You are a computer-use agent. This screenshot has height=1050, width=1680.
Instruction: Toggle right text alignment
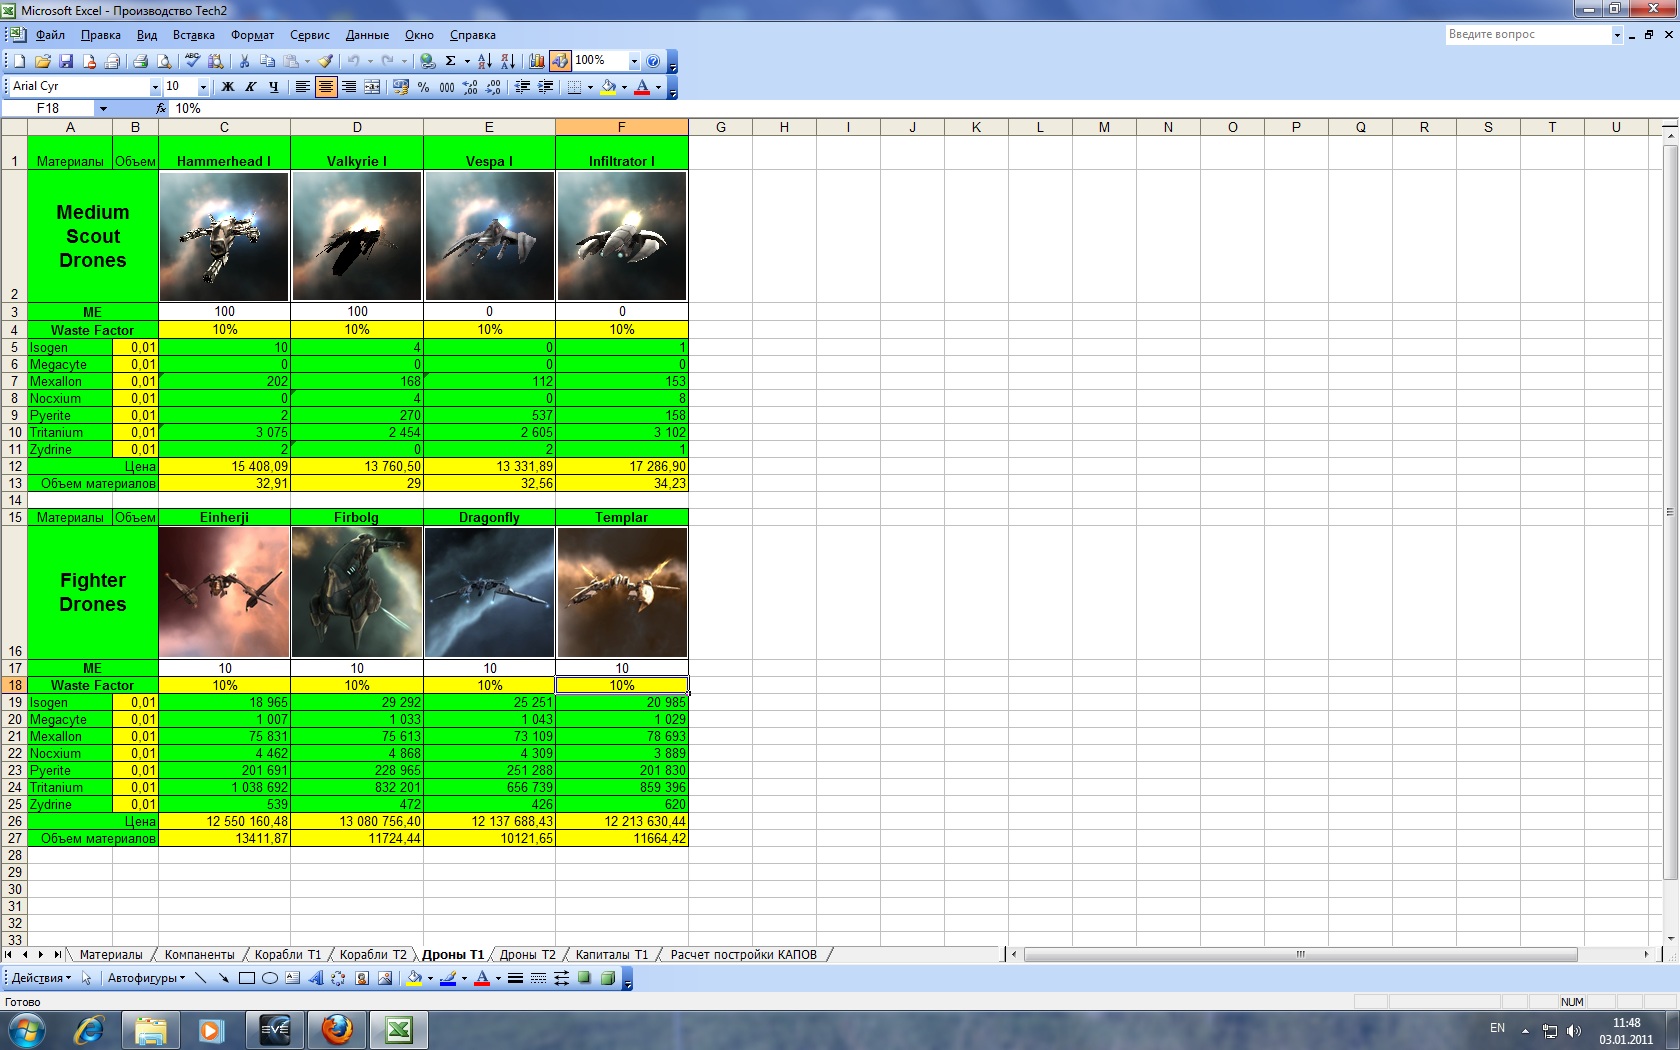[x=349, y=87]
